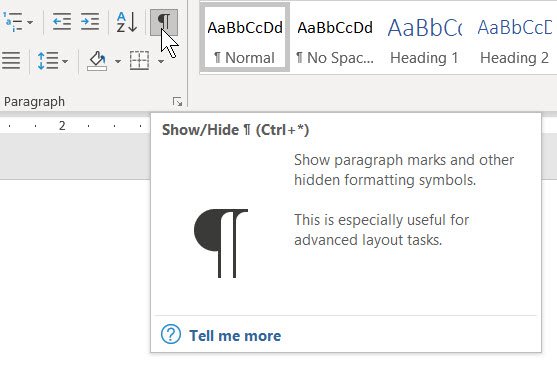Click the Sort A to Z icon
This screenshot has height=368, width=557.
point(127,22)
